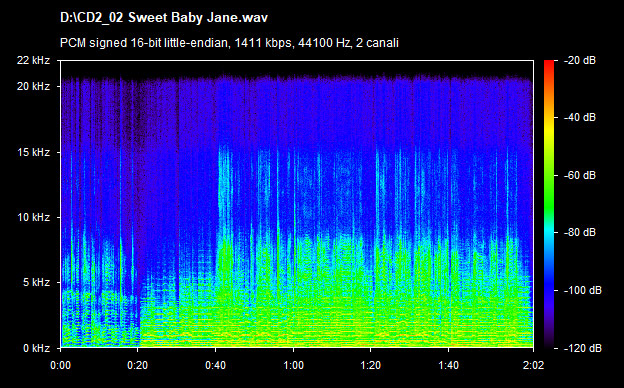Click the PCM signed 16-bit format info line

tap(229, 43)
